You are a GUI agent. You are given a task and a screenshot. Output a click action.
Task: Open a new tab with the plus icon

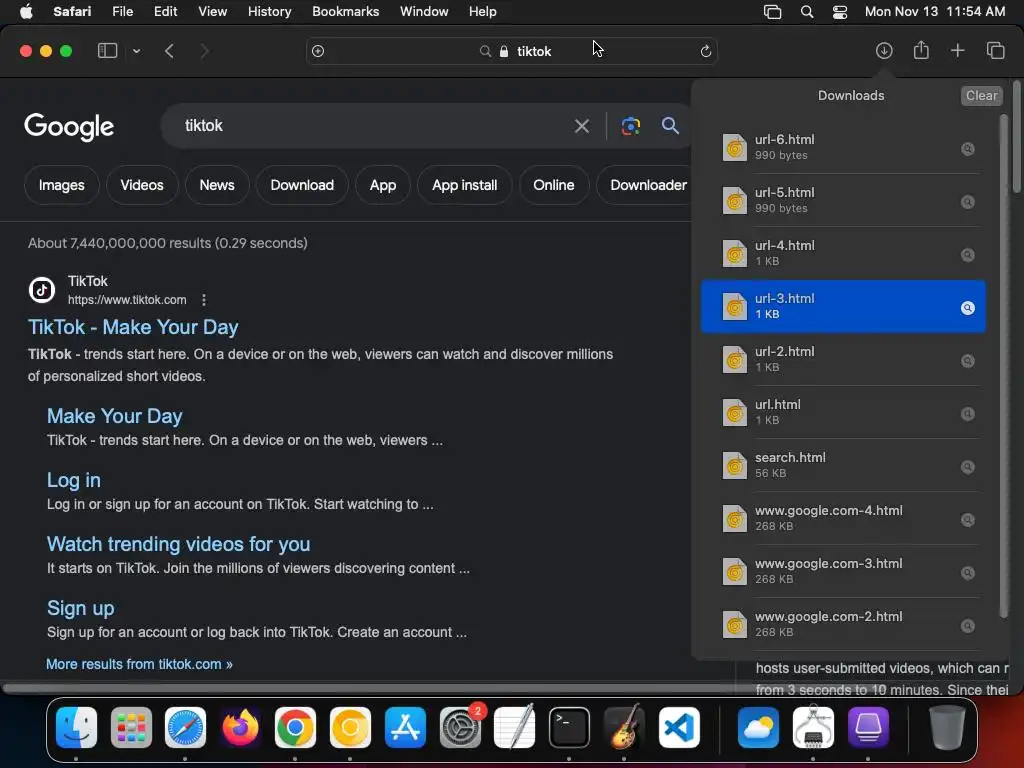[957, 50]
